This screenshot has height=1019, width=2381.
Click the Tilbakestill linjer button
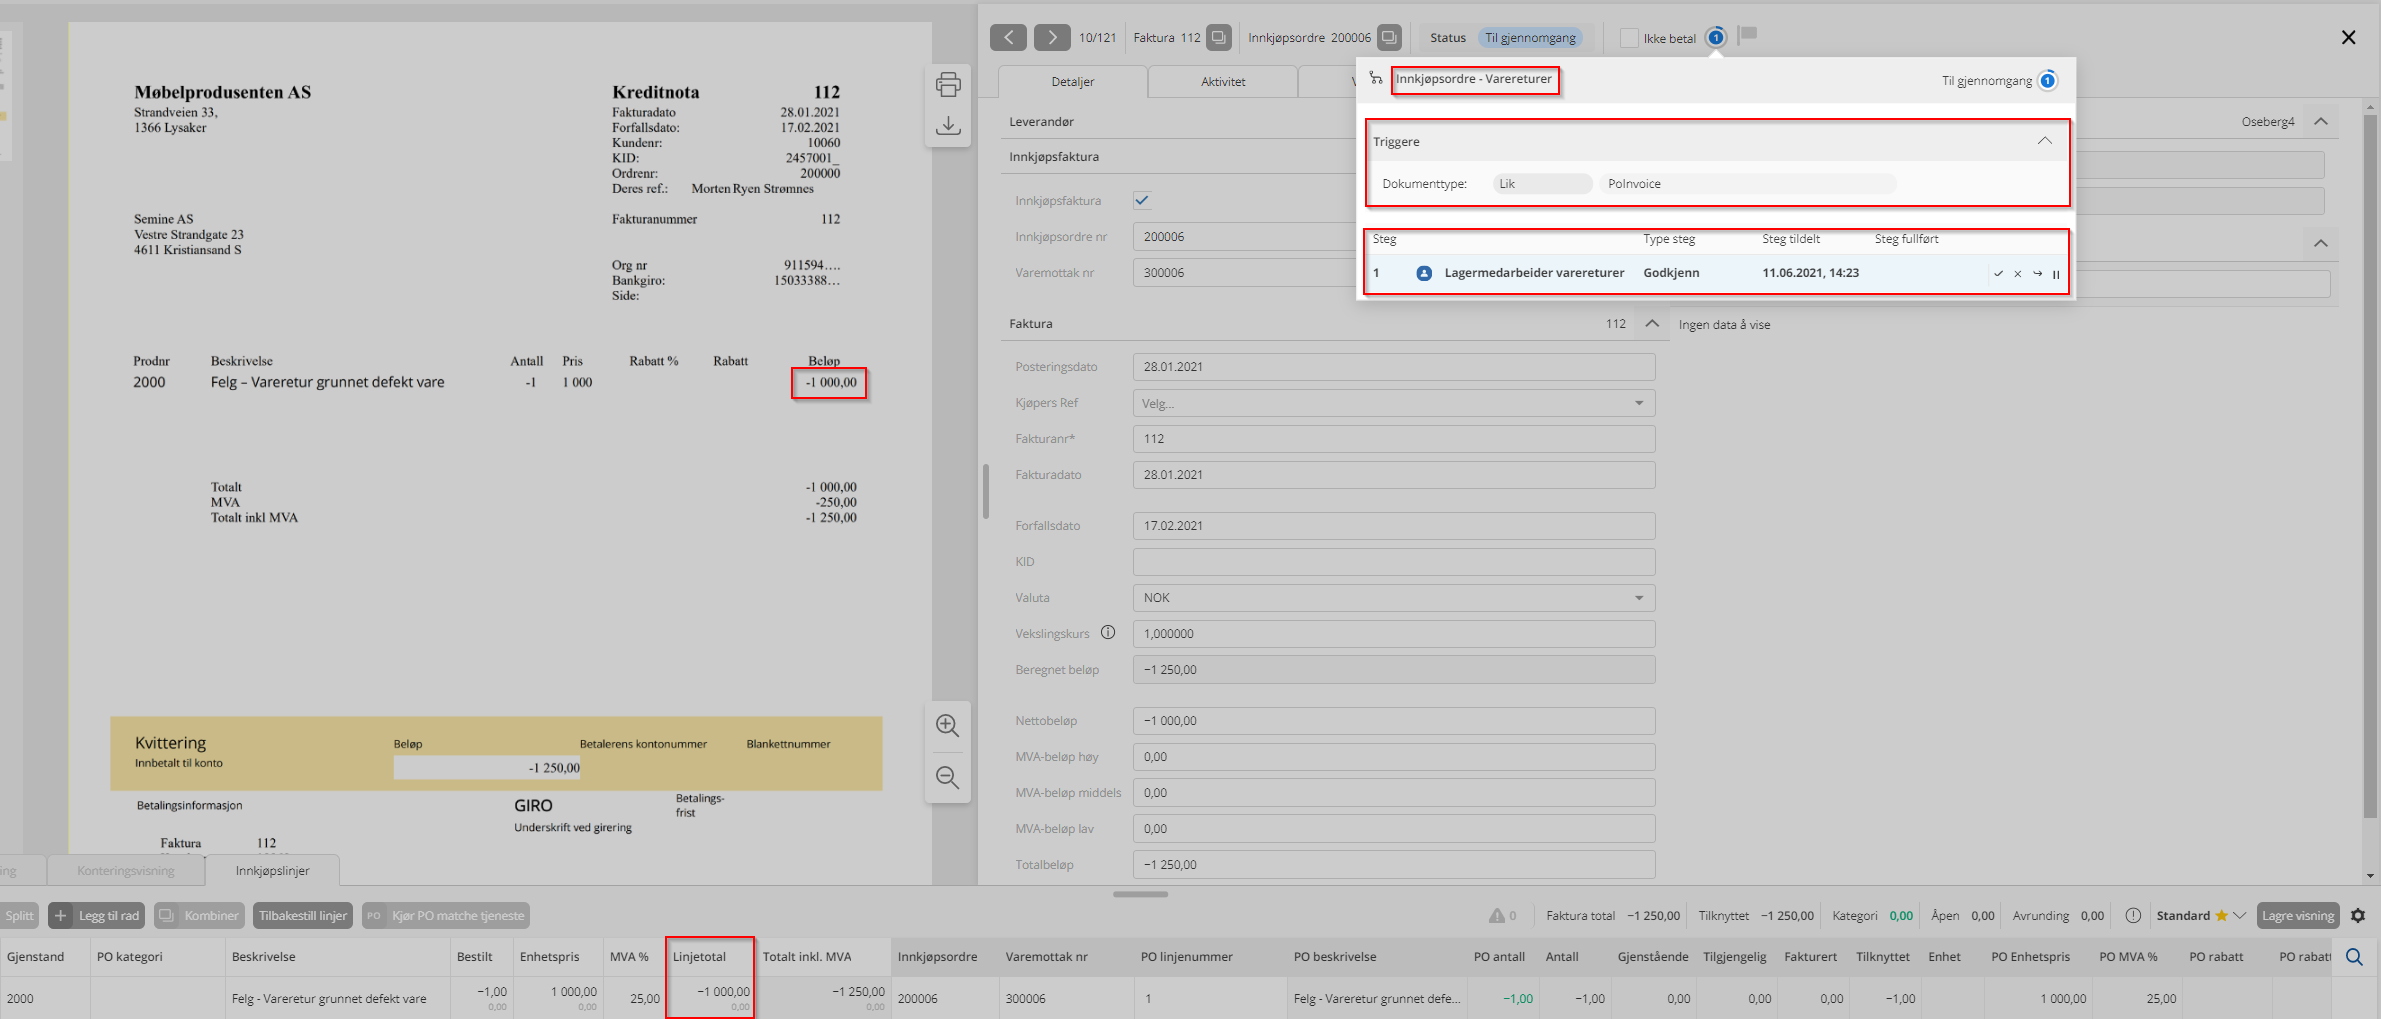coord(303,916)
